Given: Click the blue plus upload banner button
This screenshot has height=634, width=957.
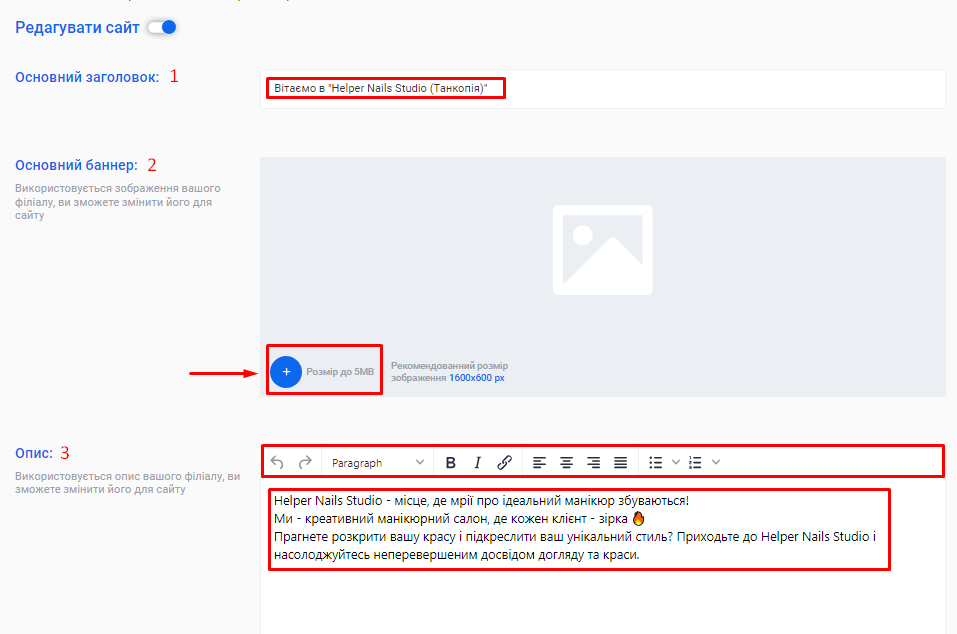Looking at the screenshot, I should coord(286,371).
